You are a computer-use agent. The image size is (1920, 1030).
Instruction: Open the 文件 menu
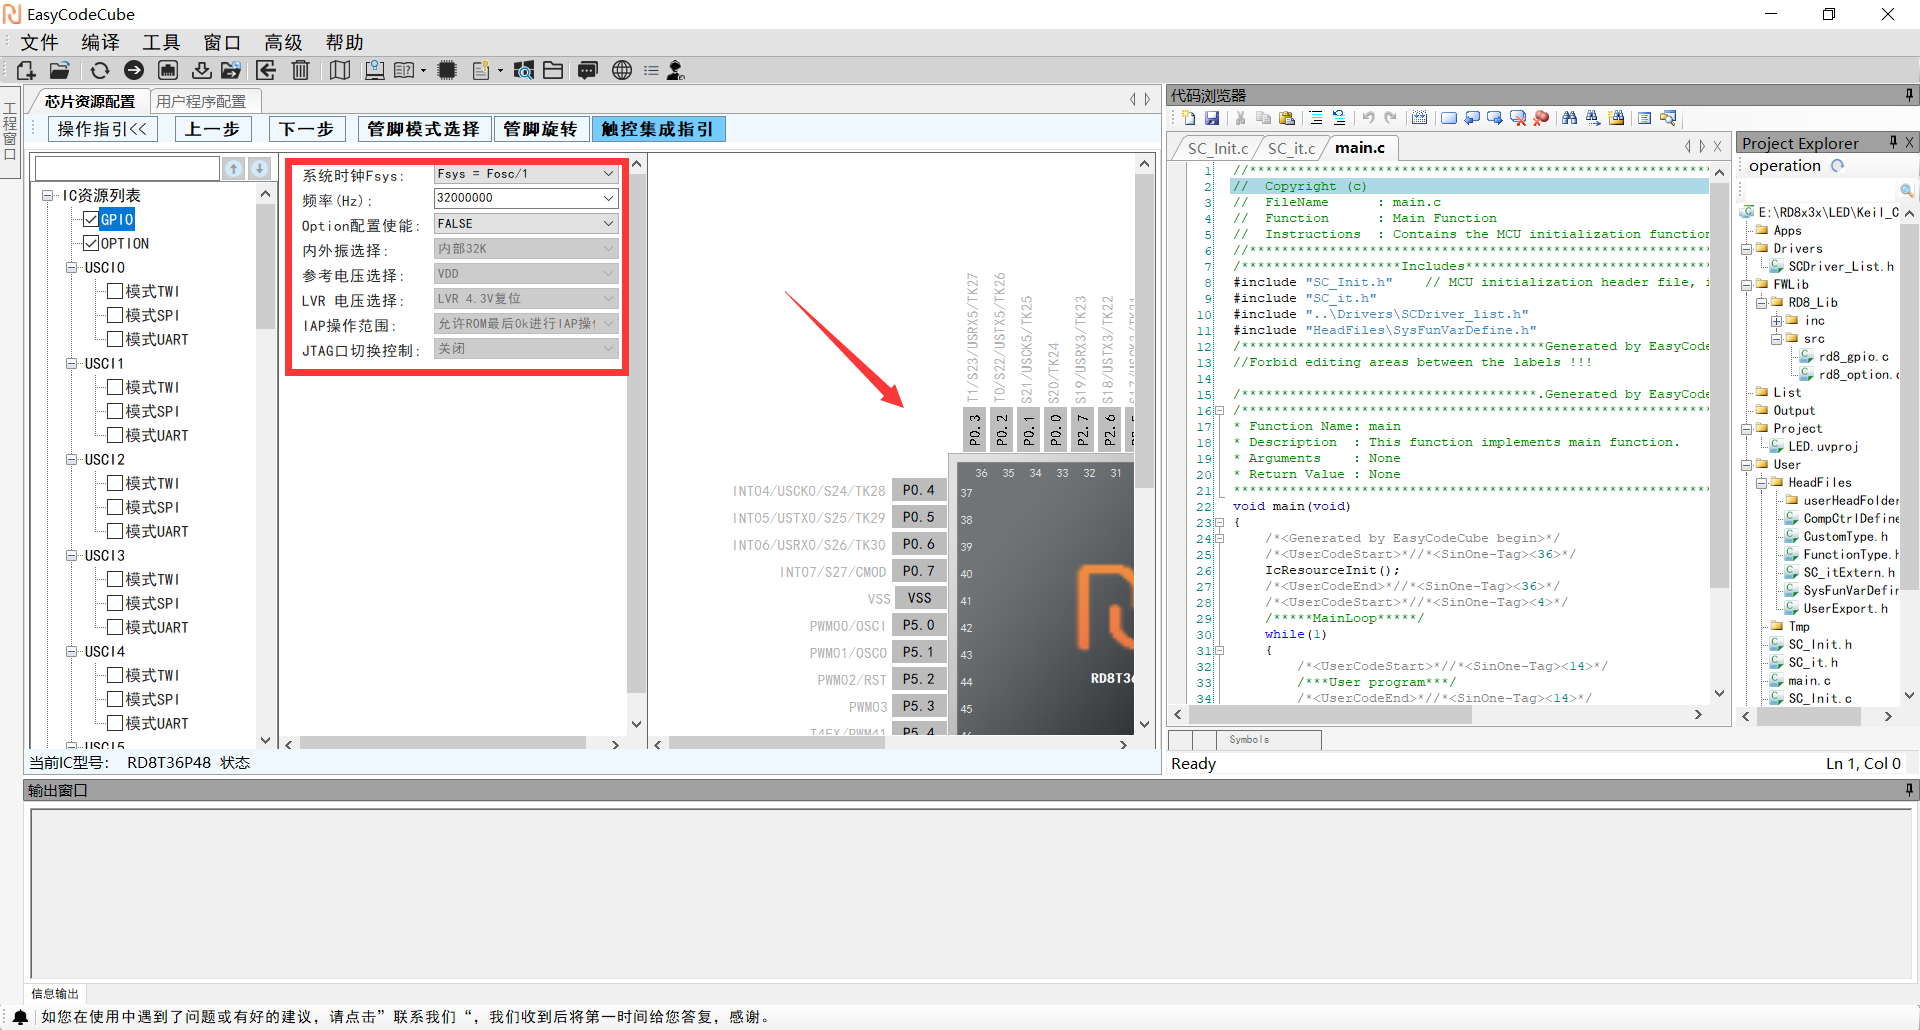point(40,42)
